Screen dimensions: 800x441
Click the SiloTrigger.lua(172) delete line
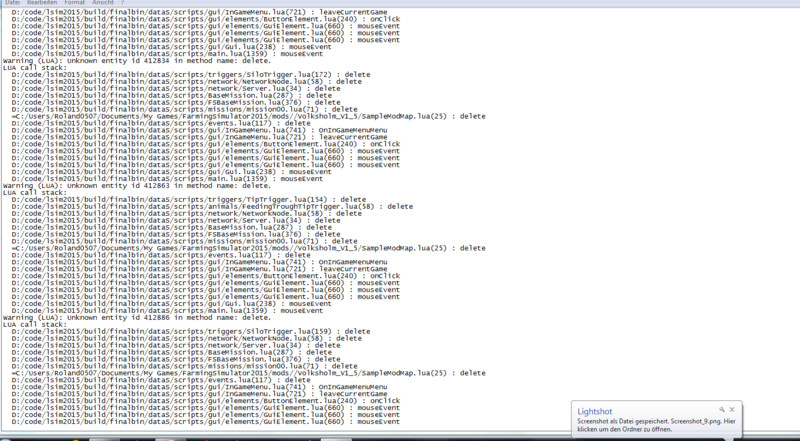tap(191, 75)
